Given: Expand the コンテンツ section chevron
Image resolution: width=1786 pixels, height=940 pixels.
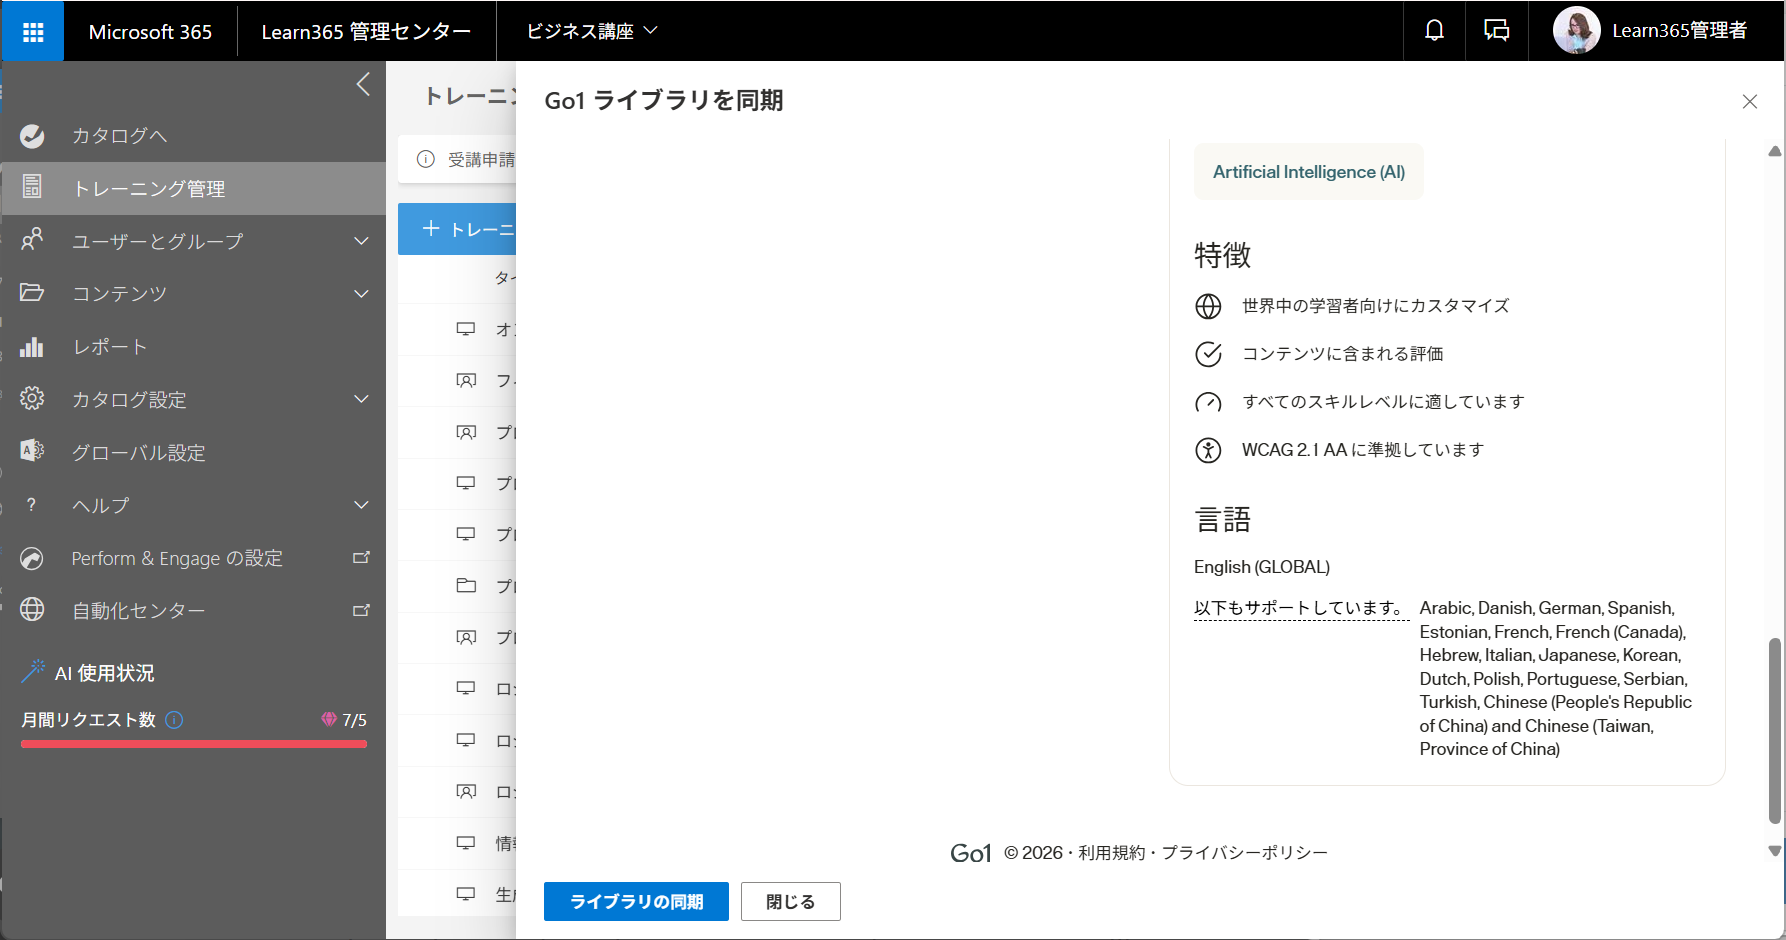Looking at the screenshot, I should click(x=362, y=294).
